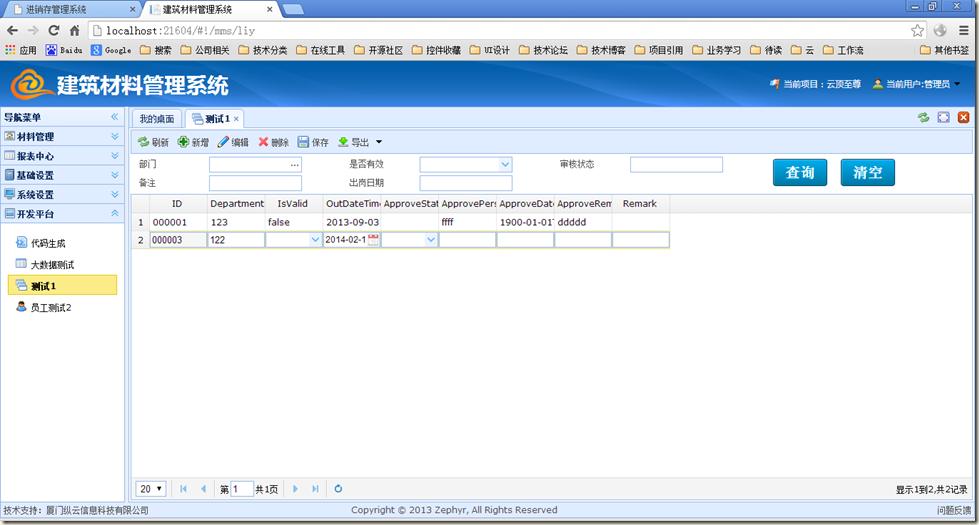The height and width of the screenshot is (525, 979).
Task: Change page size dropdown showing 20
Action: [x=151, y=489]
